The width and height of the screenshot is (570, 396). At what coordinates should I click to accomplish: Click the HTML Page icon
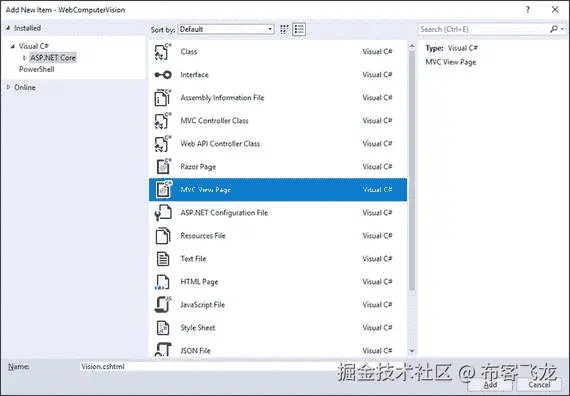pyautogui.click(x=162, y=282)
